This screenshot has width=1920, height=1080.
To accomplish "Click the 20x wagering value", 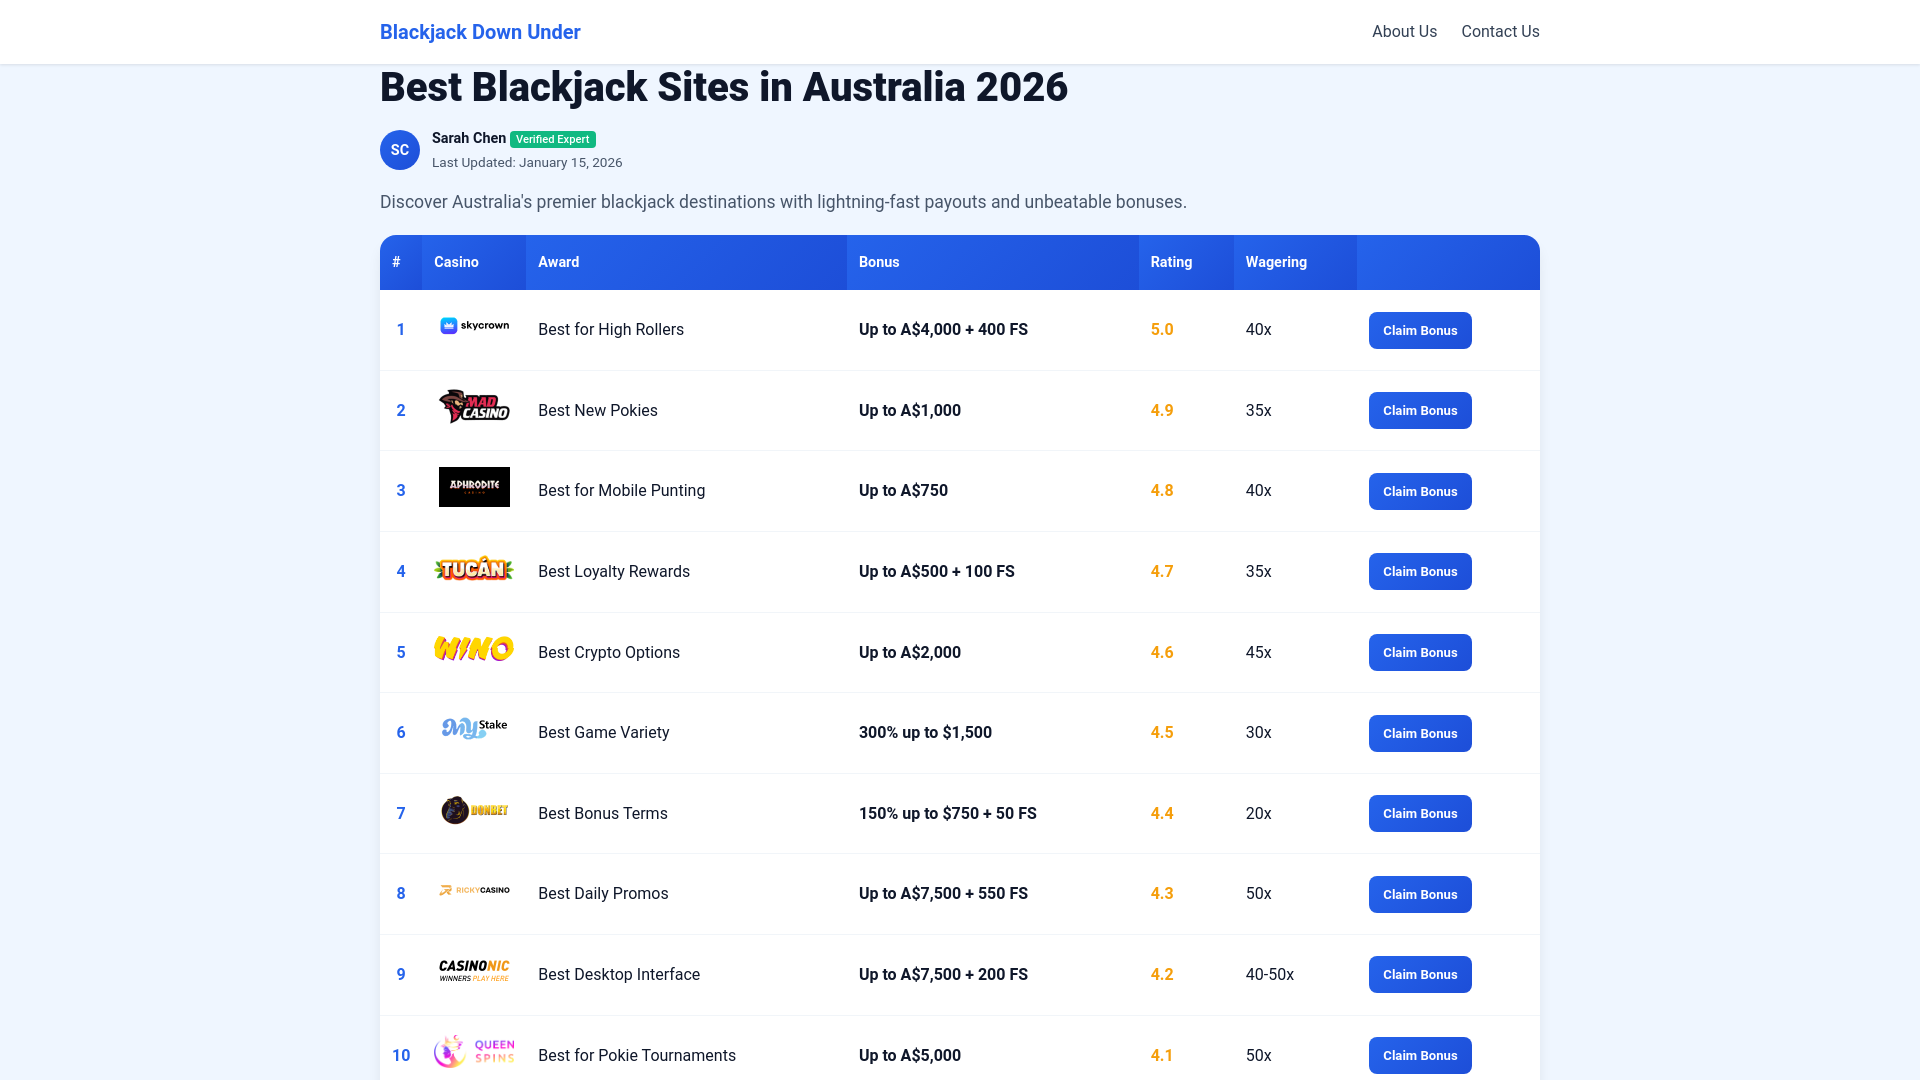I will coord(1258,814).
